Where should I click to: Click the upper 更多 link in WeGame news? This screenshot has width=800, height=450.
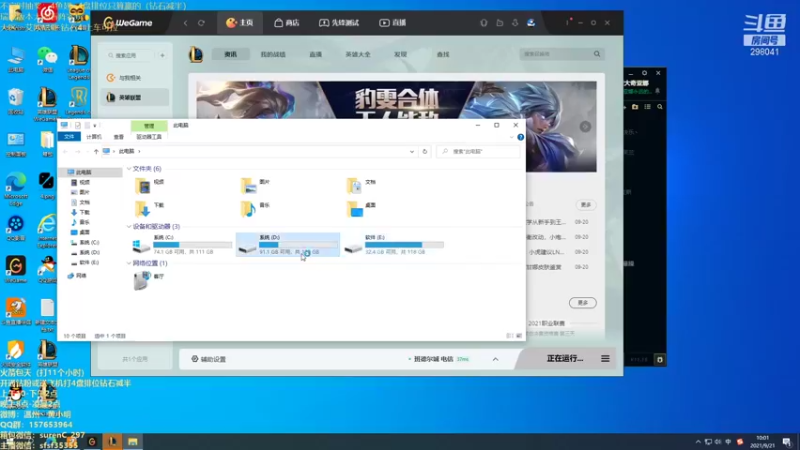coord(586,205)
